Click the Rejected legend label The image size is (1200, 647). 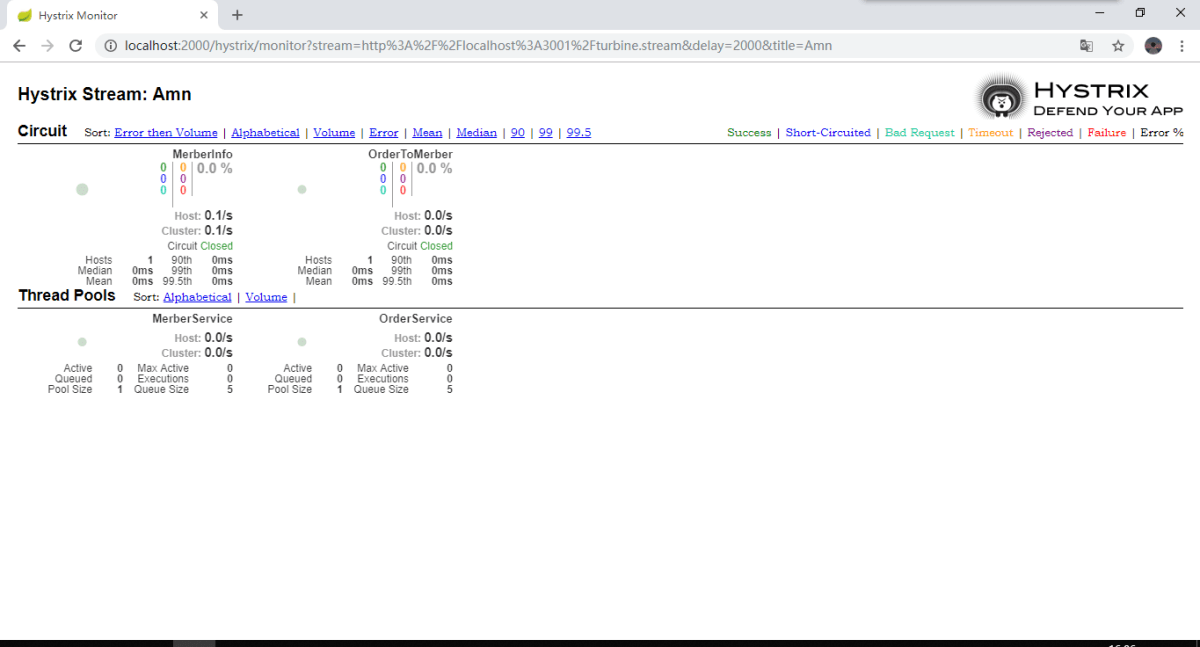(x=1050, y=133)
